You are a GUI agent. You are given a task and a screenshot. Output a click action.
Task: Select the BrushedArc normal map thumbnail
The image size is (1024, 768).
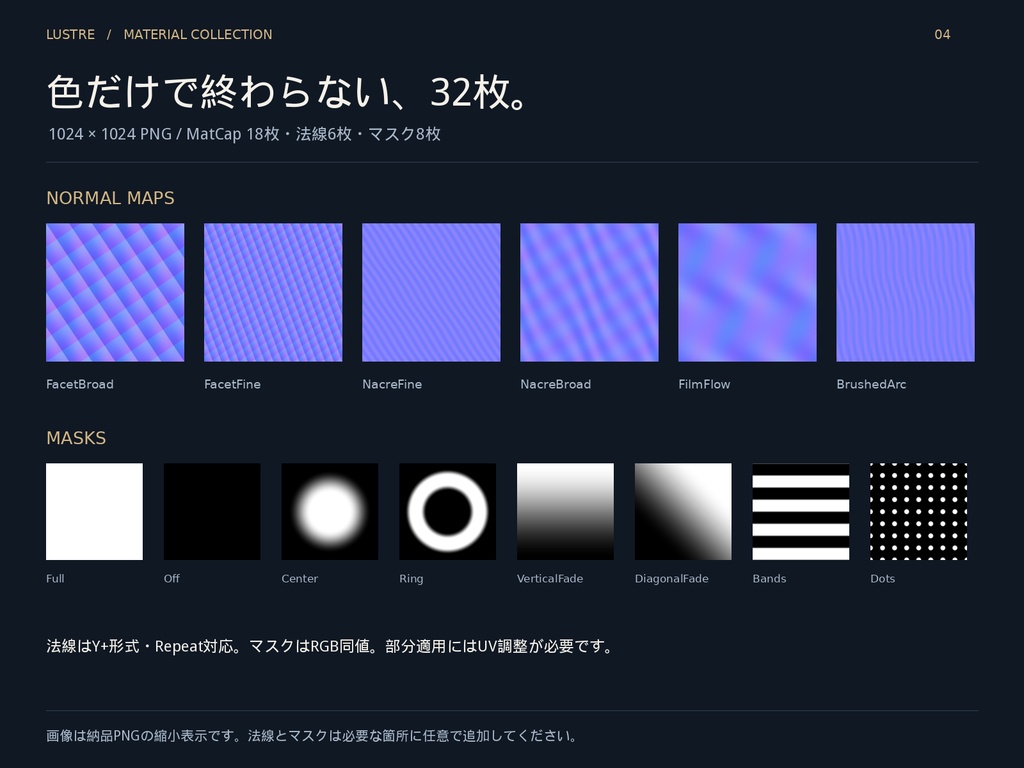[905, 293]
